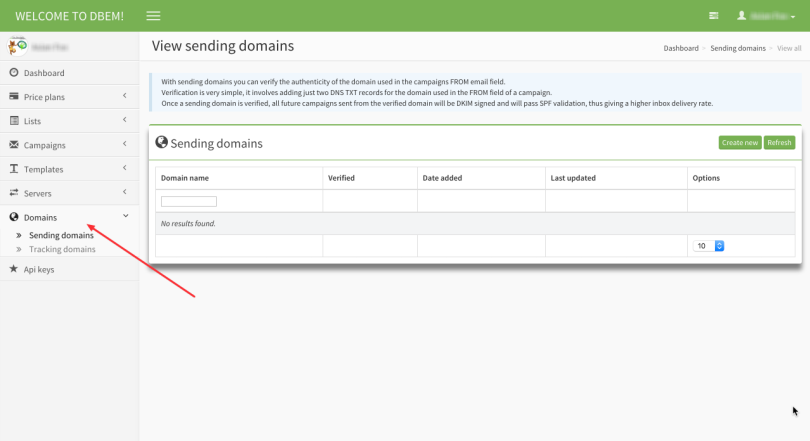Click the Api keys star icon
This screenshot has height=441, width=810.
coord(14,269)
